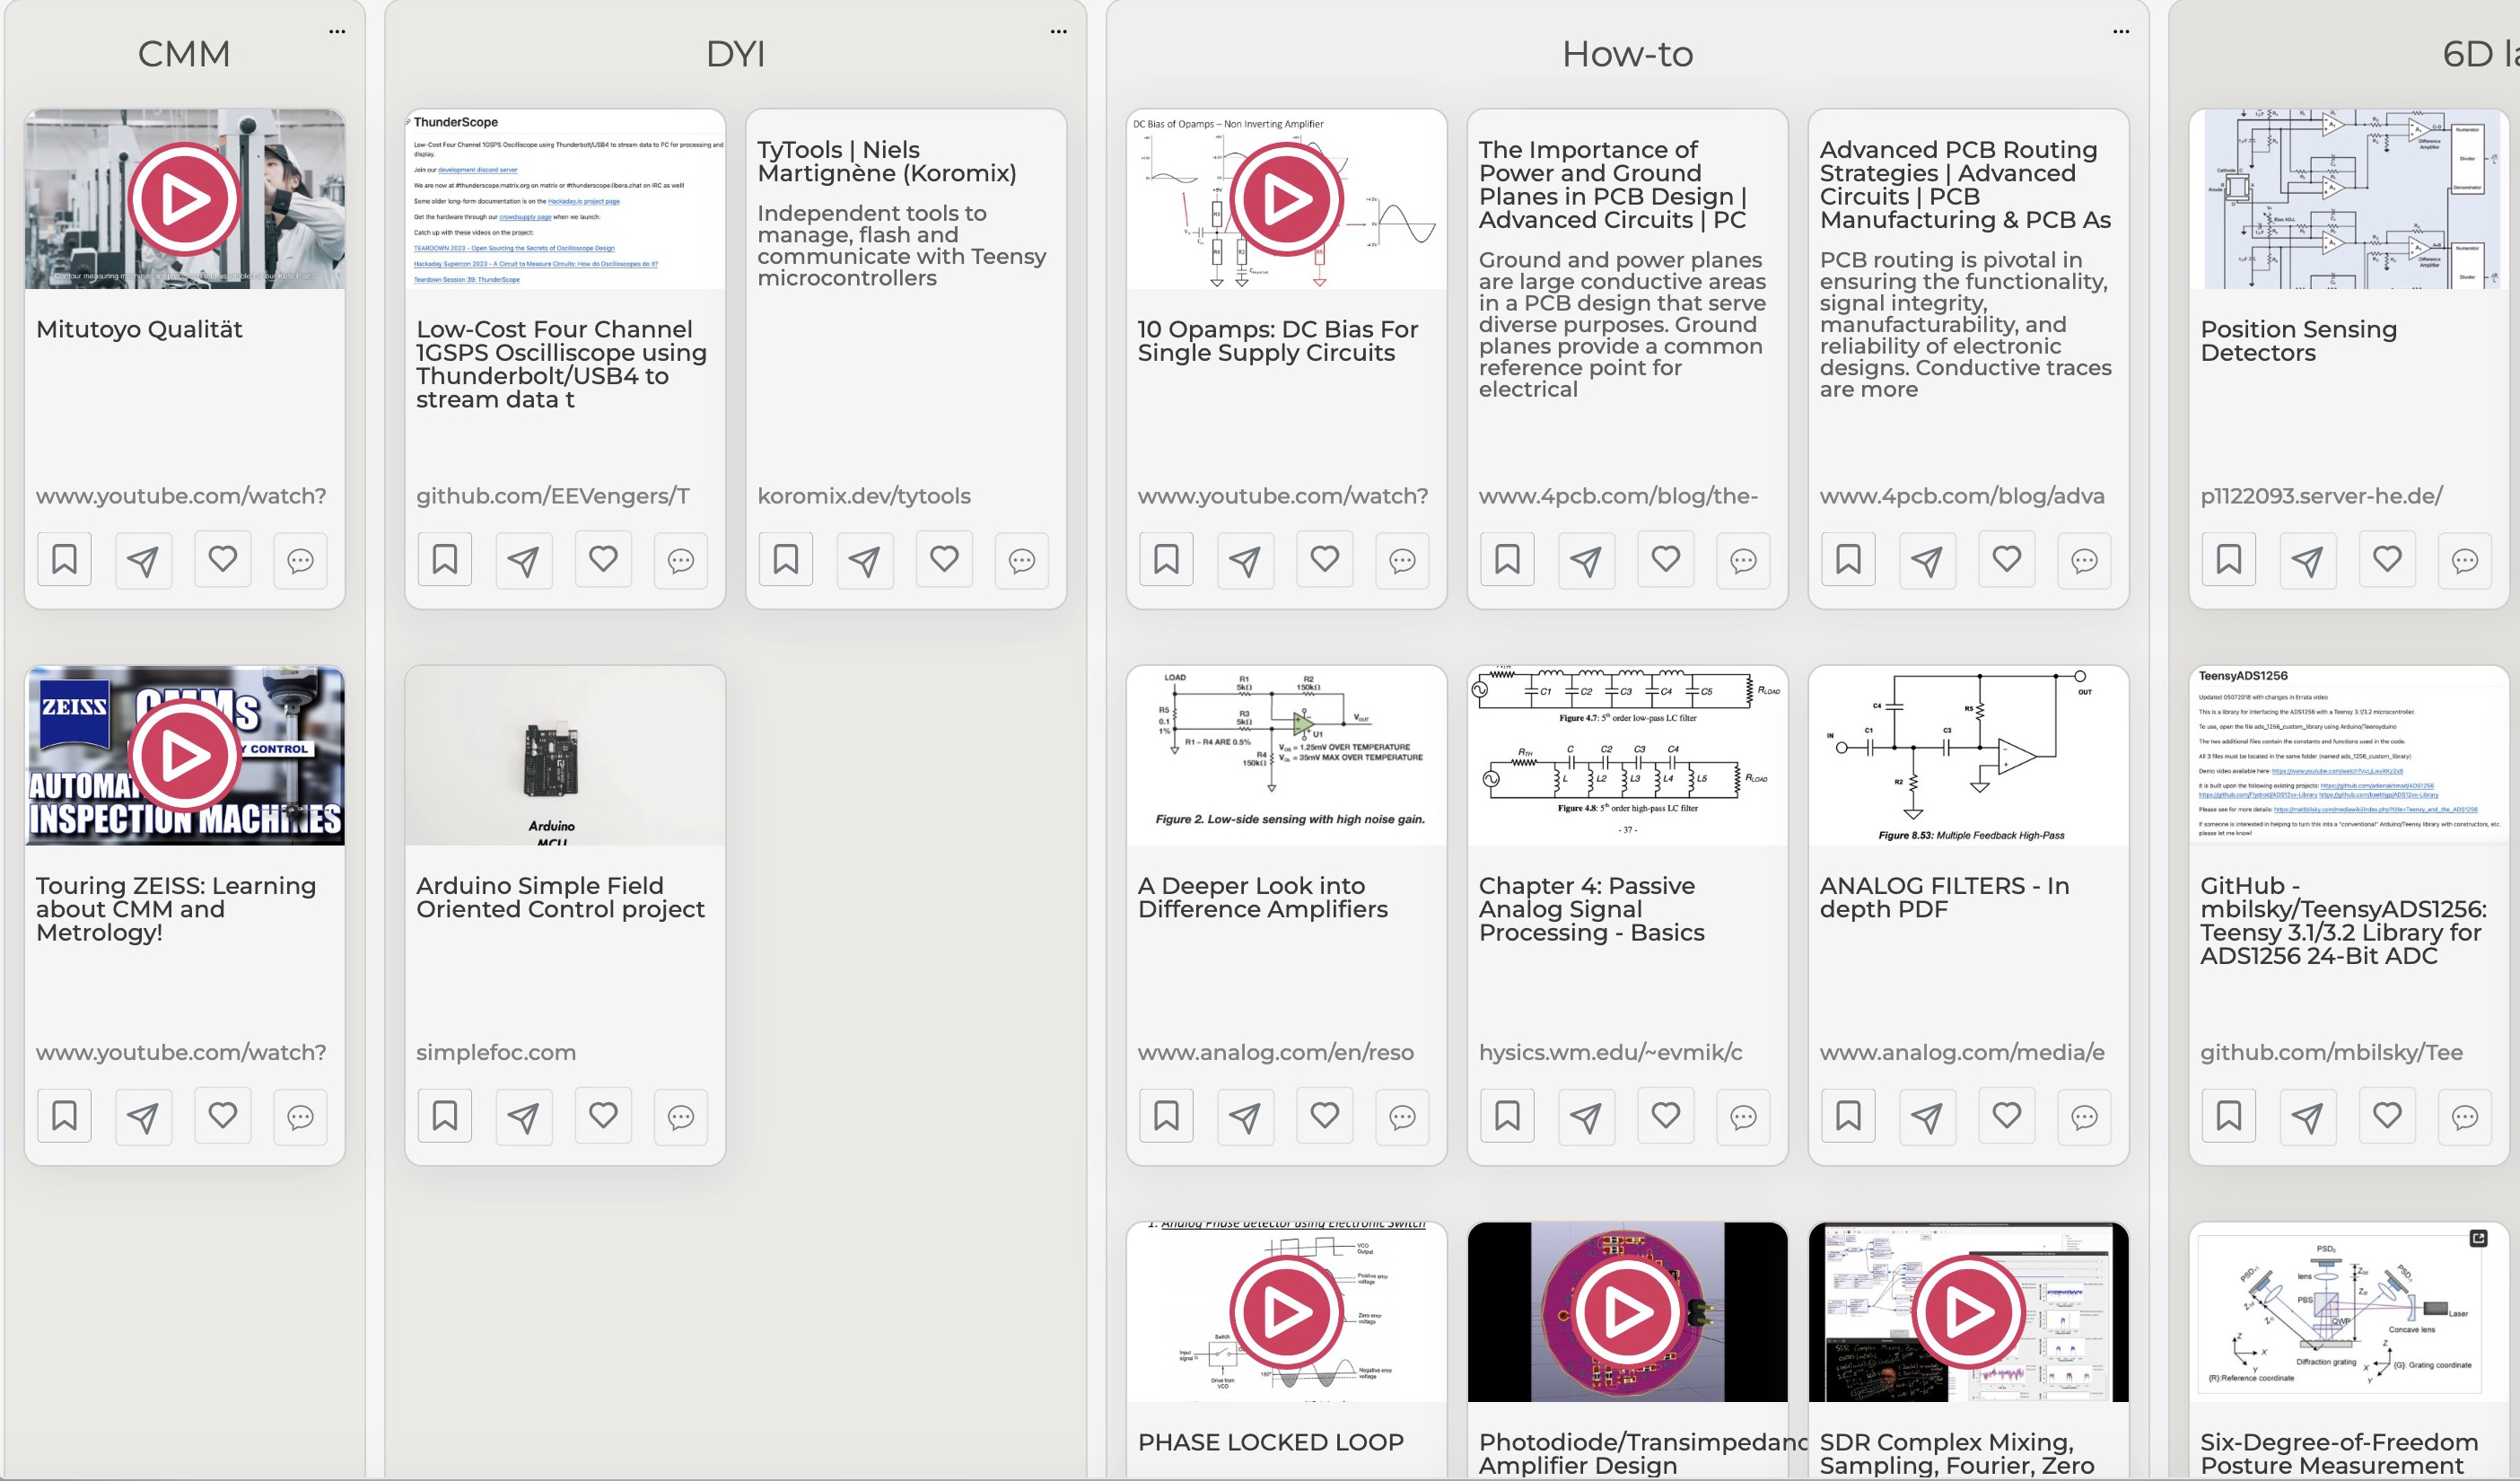Click the bookmark icon on Passive Analog Filters card
This screenshot has width=2520, height=1481.
click(x=1507, y=1114)
